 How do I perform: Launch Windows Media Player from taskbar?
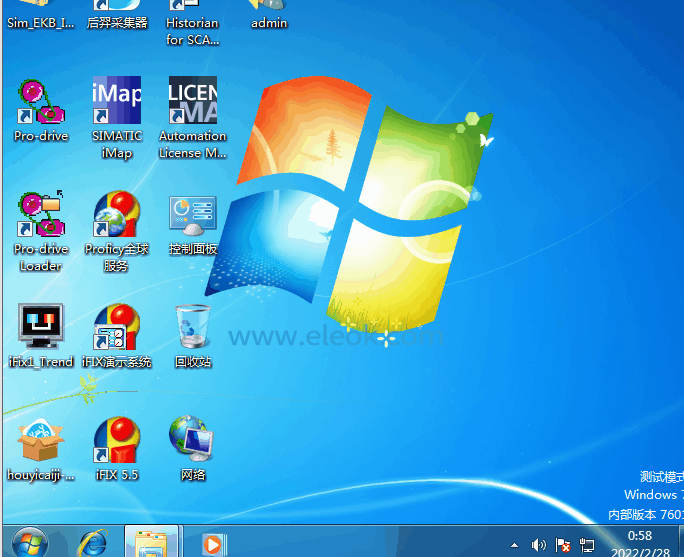[x=213, y=544]
